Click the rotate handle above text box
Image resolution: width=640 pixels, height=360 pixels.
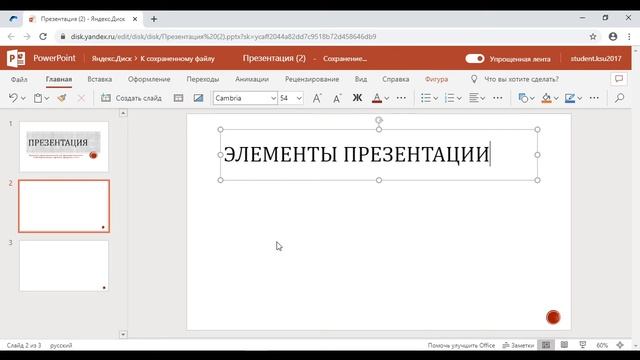[379, 120]
